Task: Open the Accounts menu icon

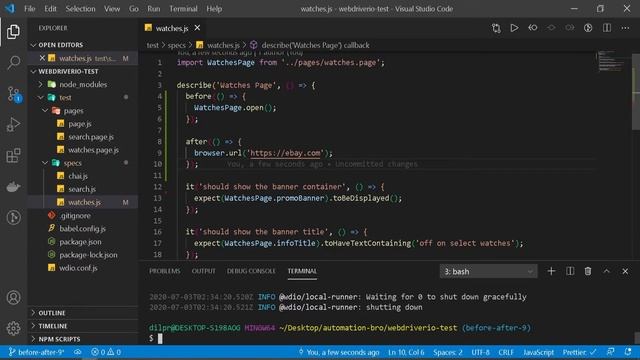Action: coord(13,297)
